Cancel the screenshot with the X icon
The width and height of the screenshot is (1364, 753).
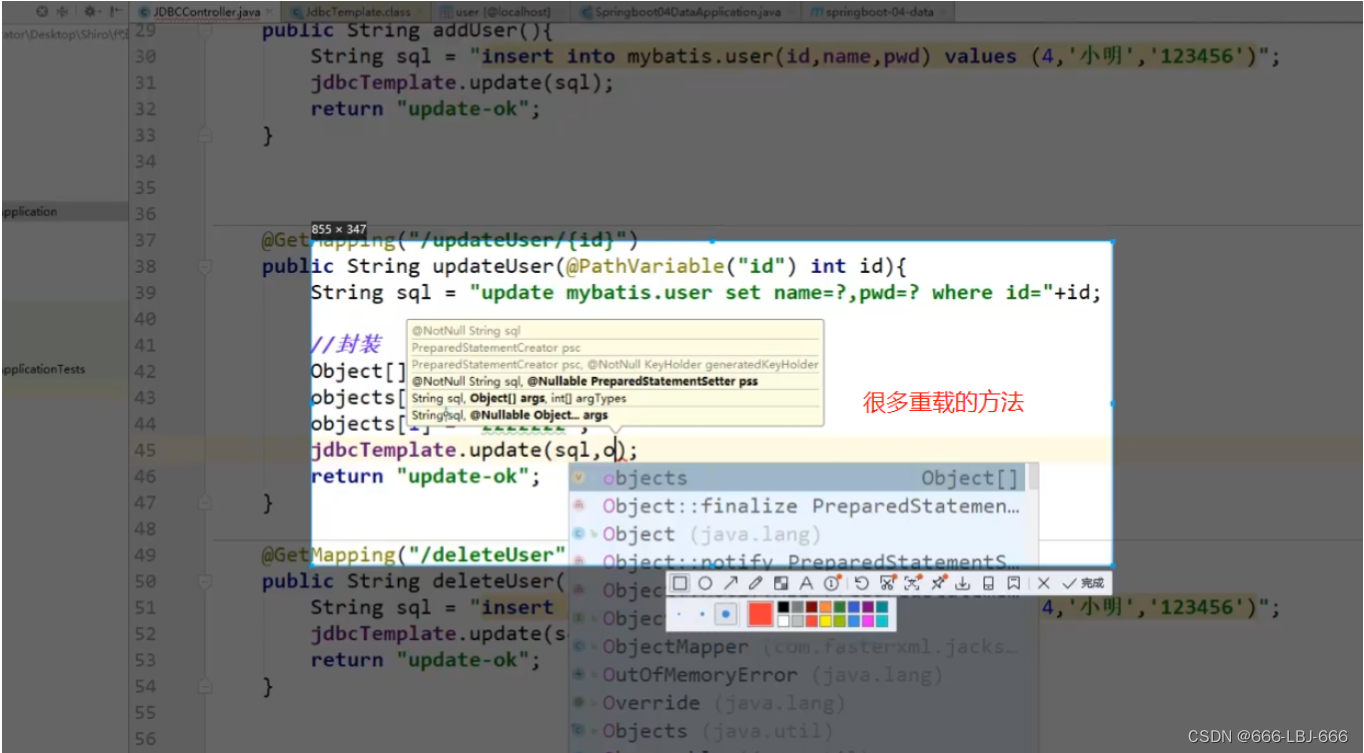click(1043, 583)
